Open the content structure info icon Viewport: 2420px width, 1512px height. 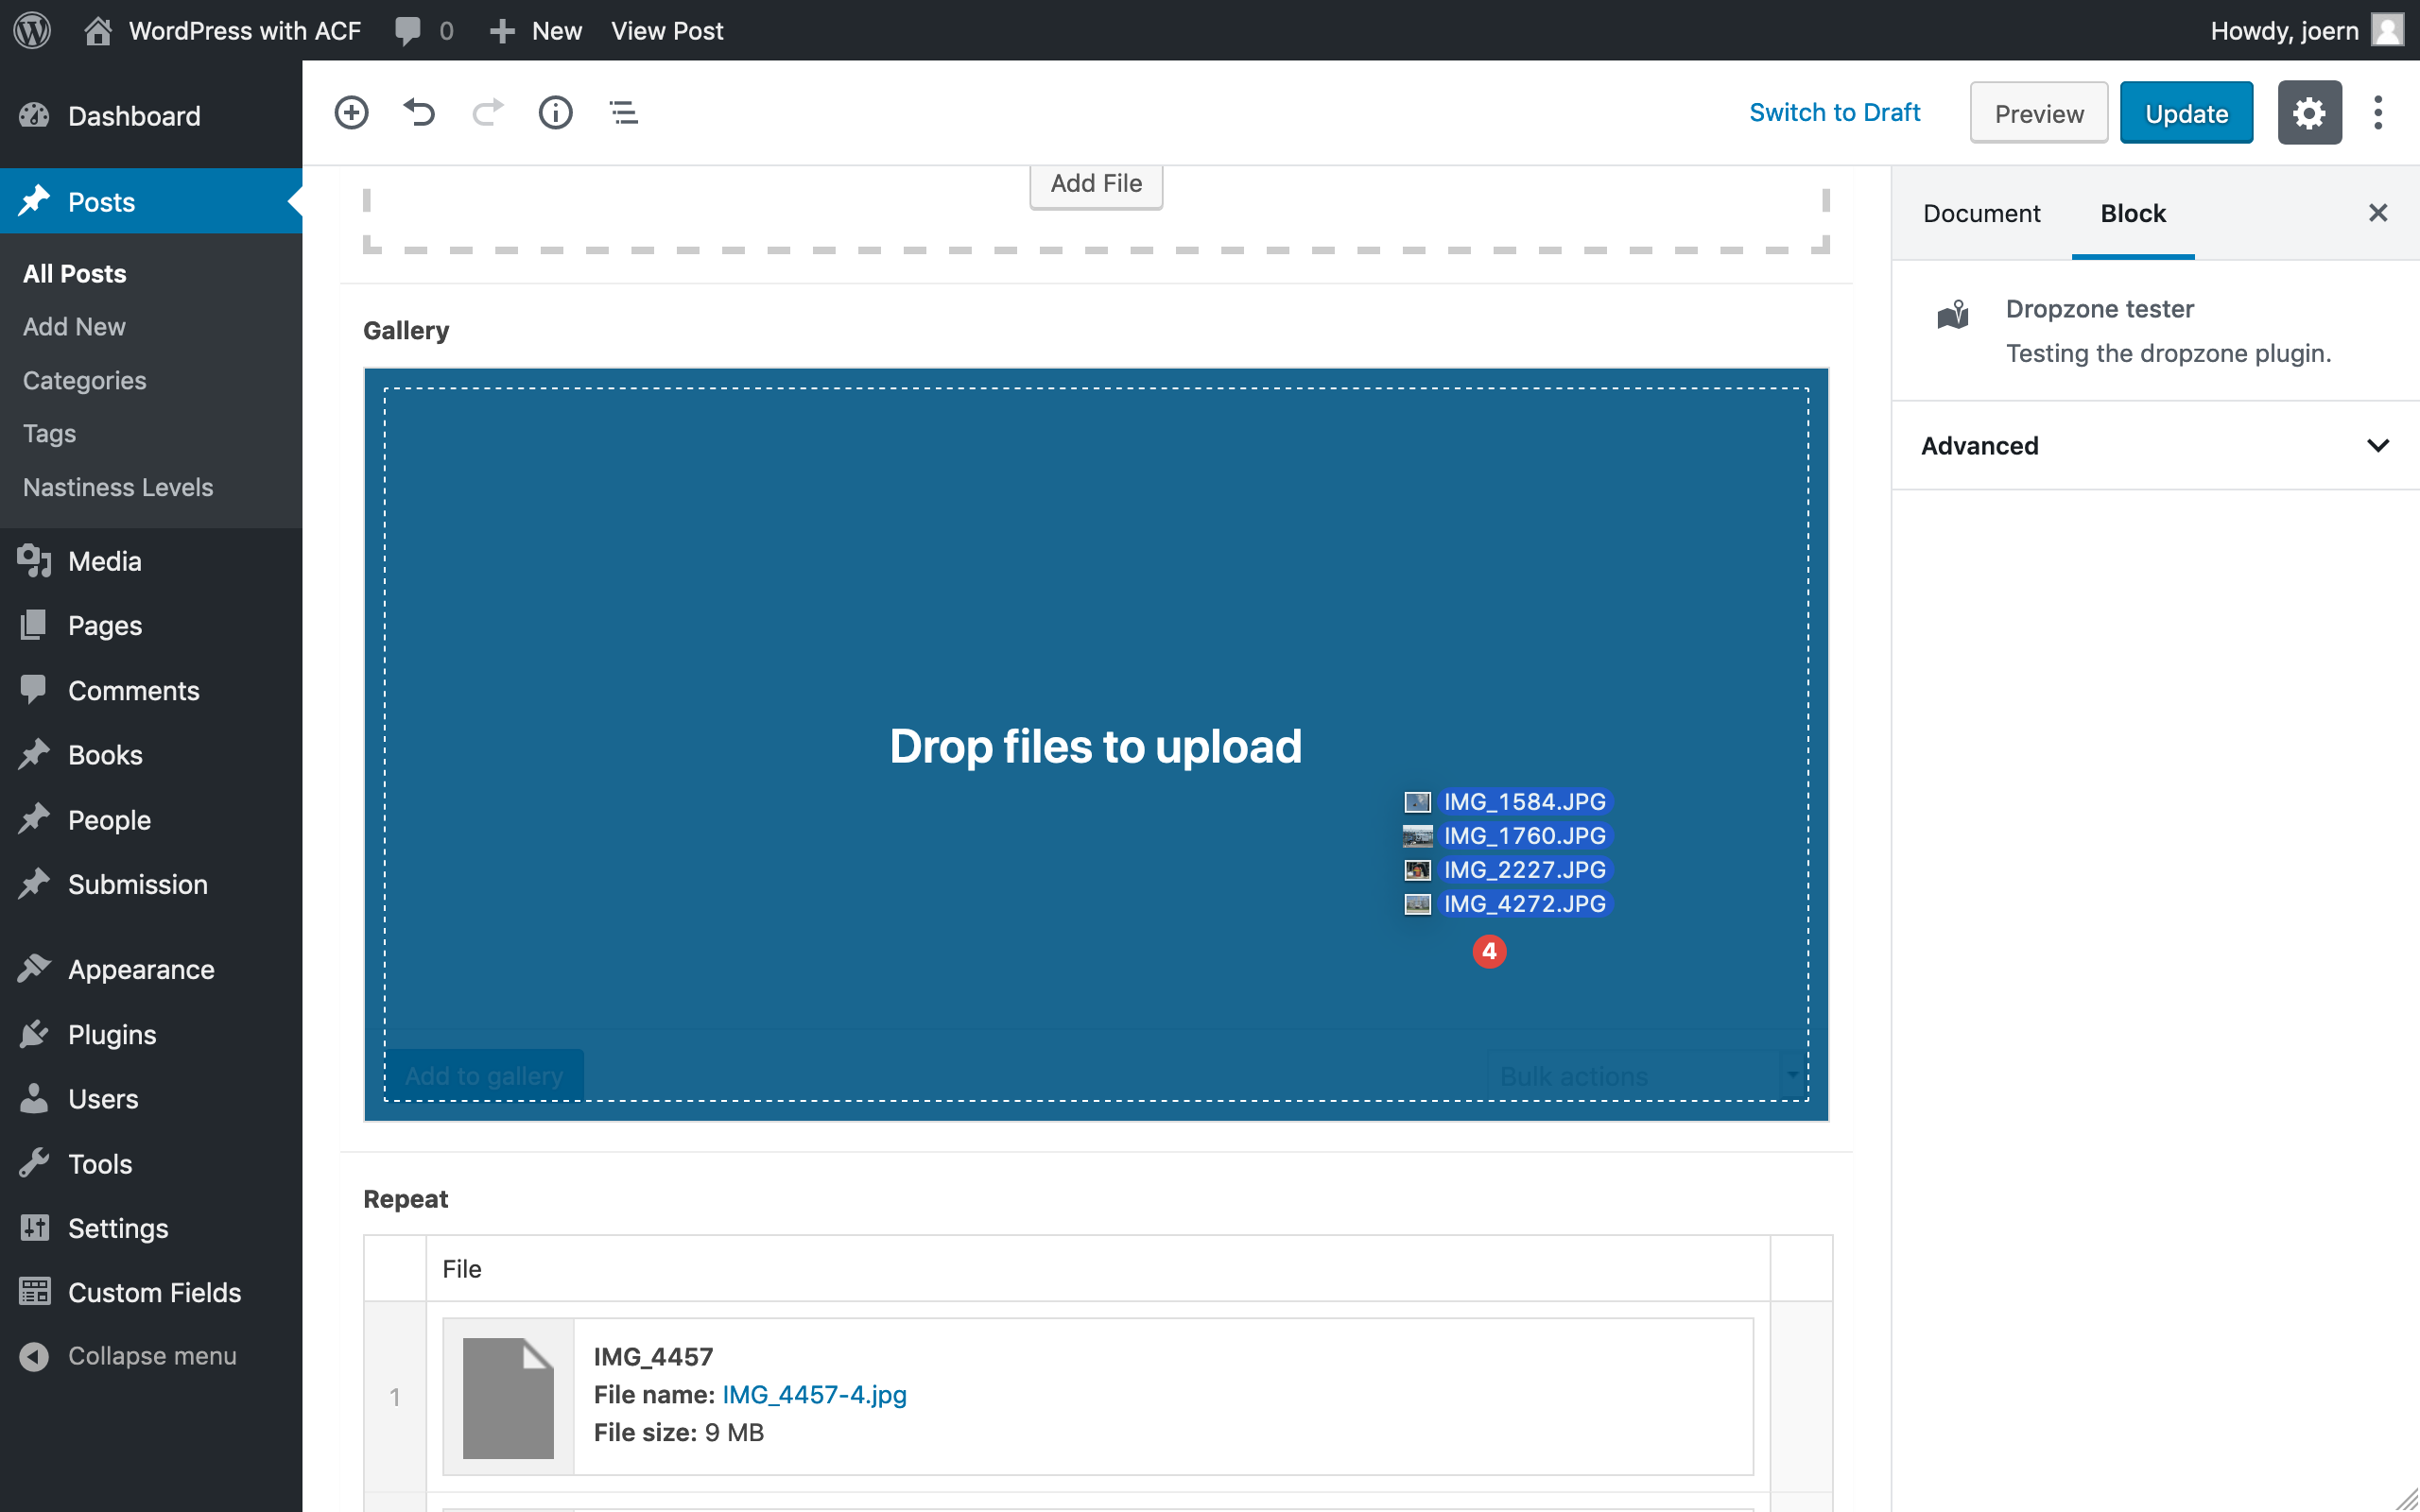[555, 112]
